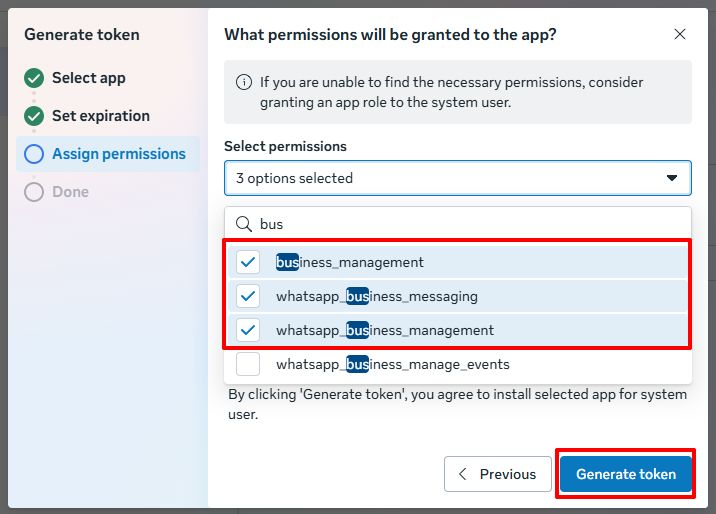The width and height of the screenshot is (716, 514).
Task: Go back with the Previous button
Action: (497, 474)
